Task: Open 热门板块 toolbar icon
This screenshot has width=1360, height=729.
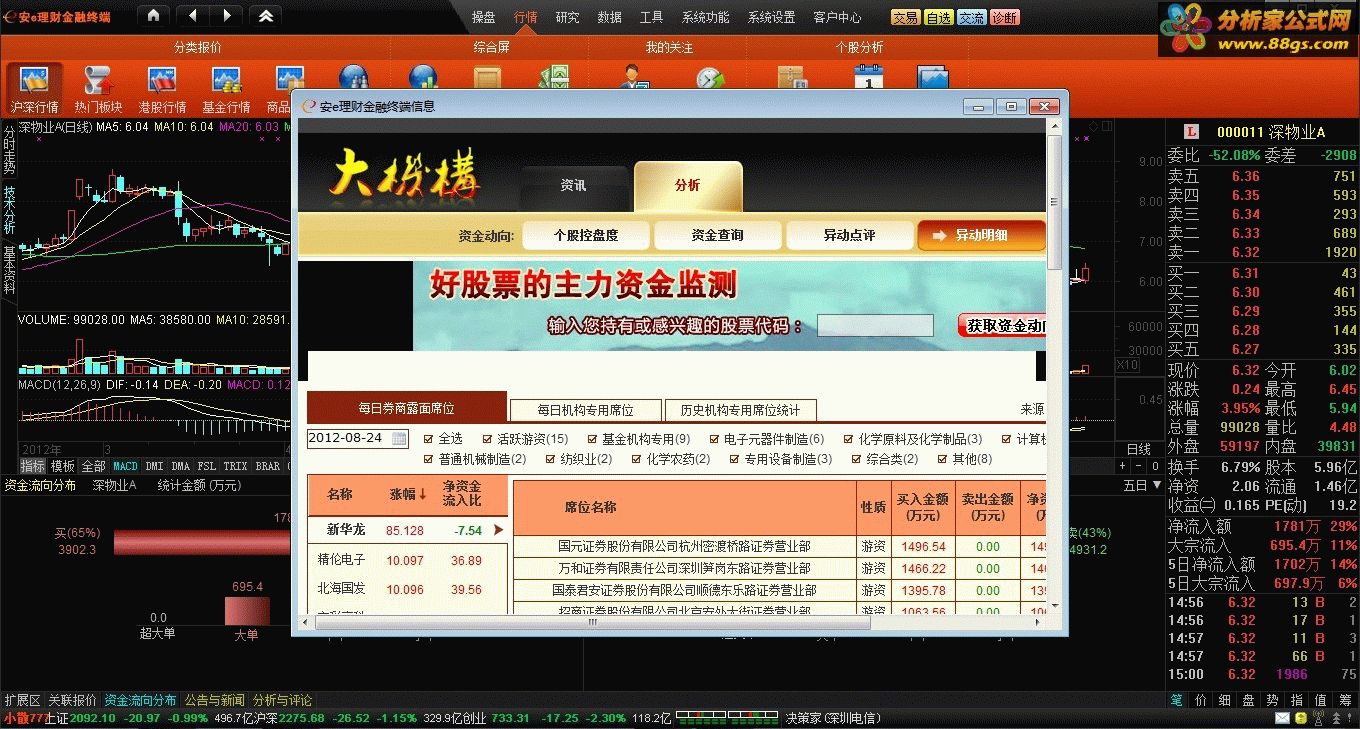Action: click(98, 90)
